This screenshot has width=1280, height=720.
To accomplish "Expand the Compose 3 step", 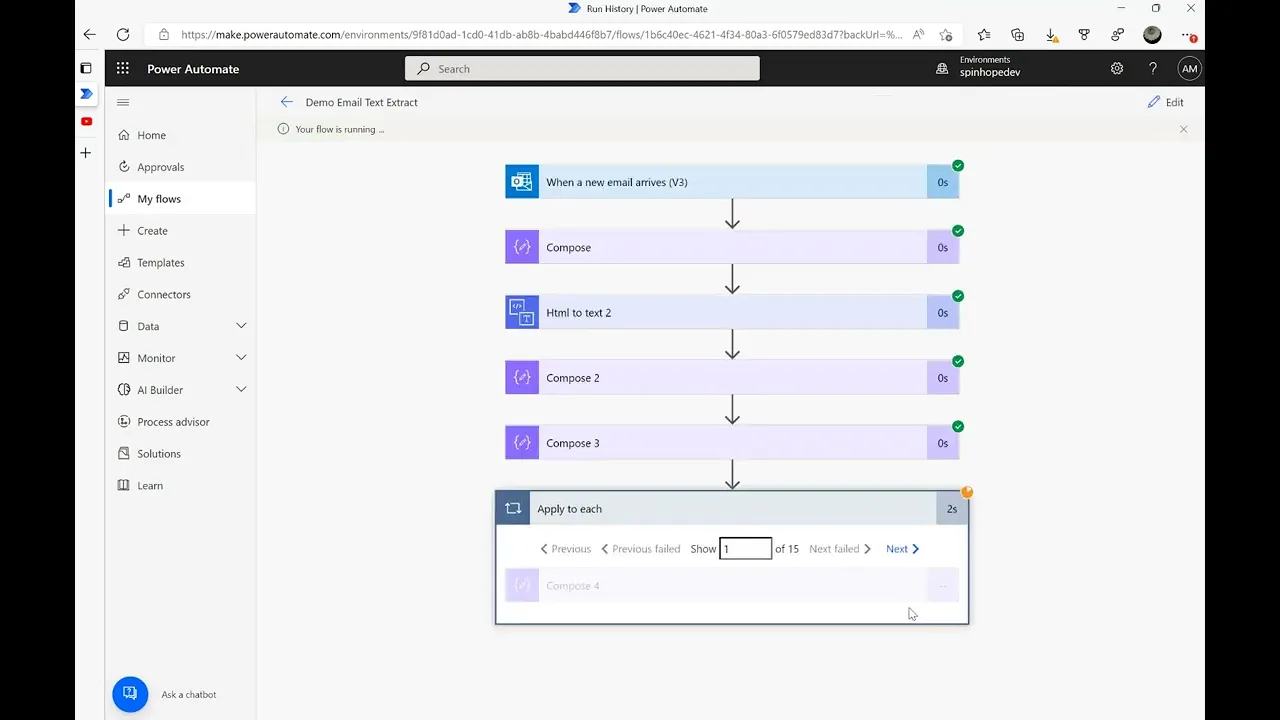I will (x=732, y=443).
